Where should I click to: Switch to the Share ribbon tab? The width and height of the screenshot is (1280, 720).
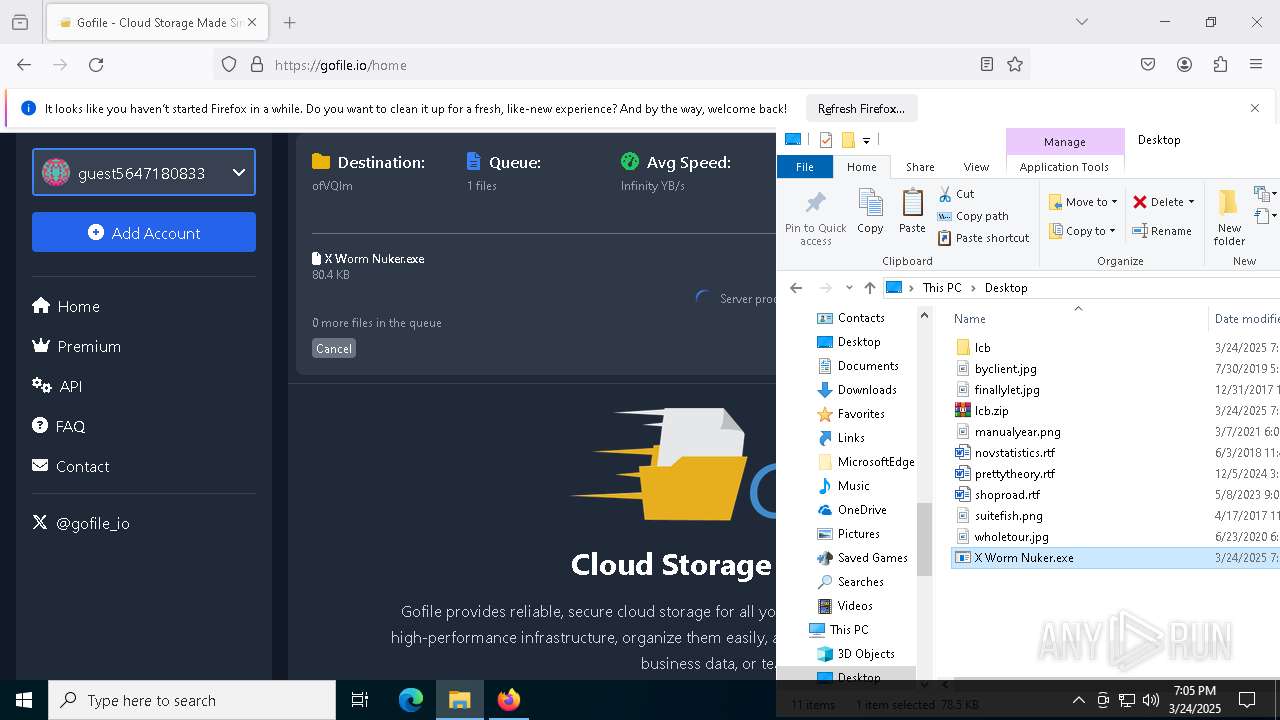[920, 167]
